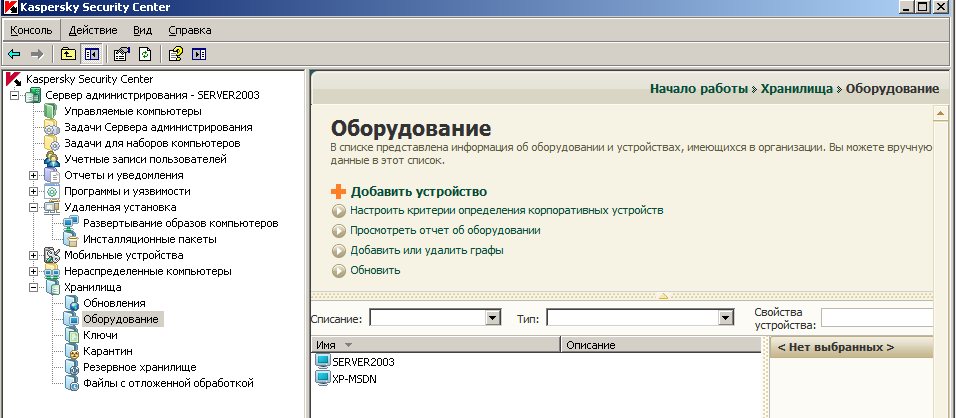
Task: Open the Справка menu
Action: coord(190,30)
